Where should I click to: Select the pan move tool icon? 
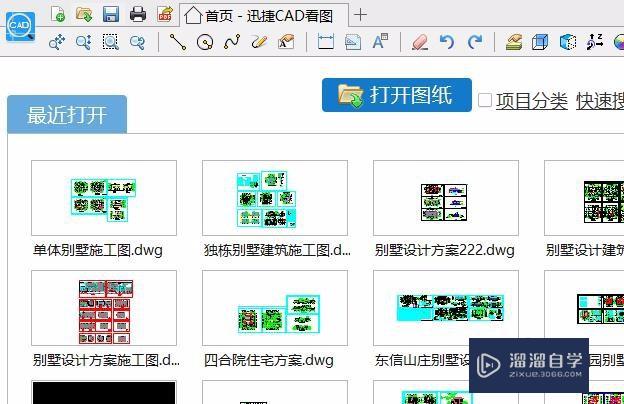pyautogui.click(x=57, y=42)
